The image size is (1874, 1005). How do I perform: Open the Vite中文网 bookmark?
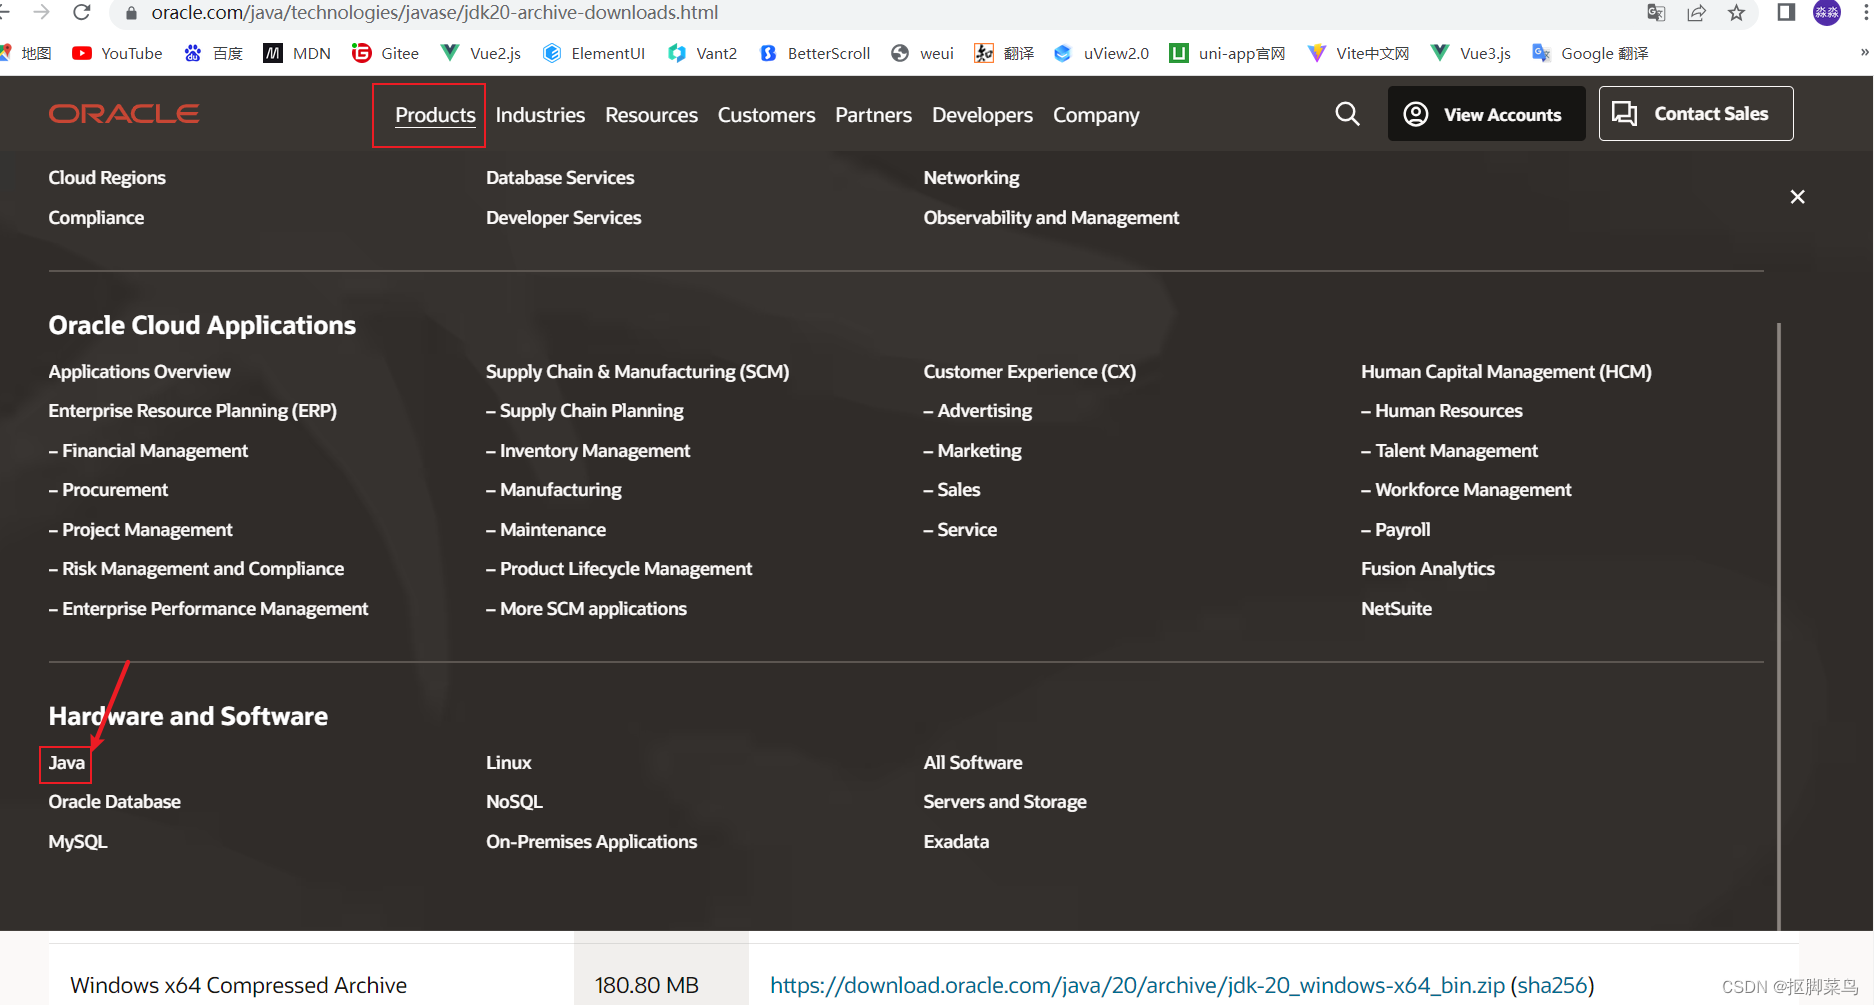[1358, 53]
